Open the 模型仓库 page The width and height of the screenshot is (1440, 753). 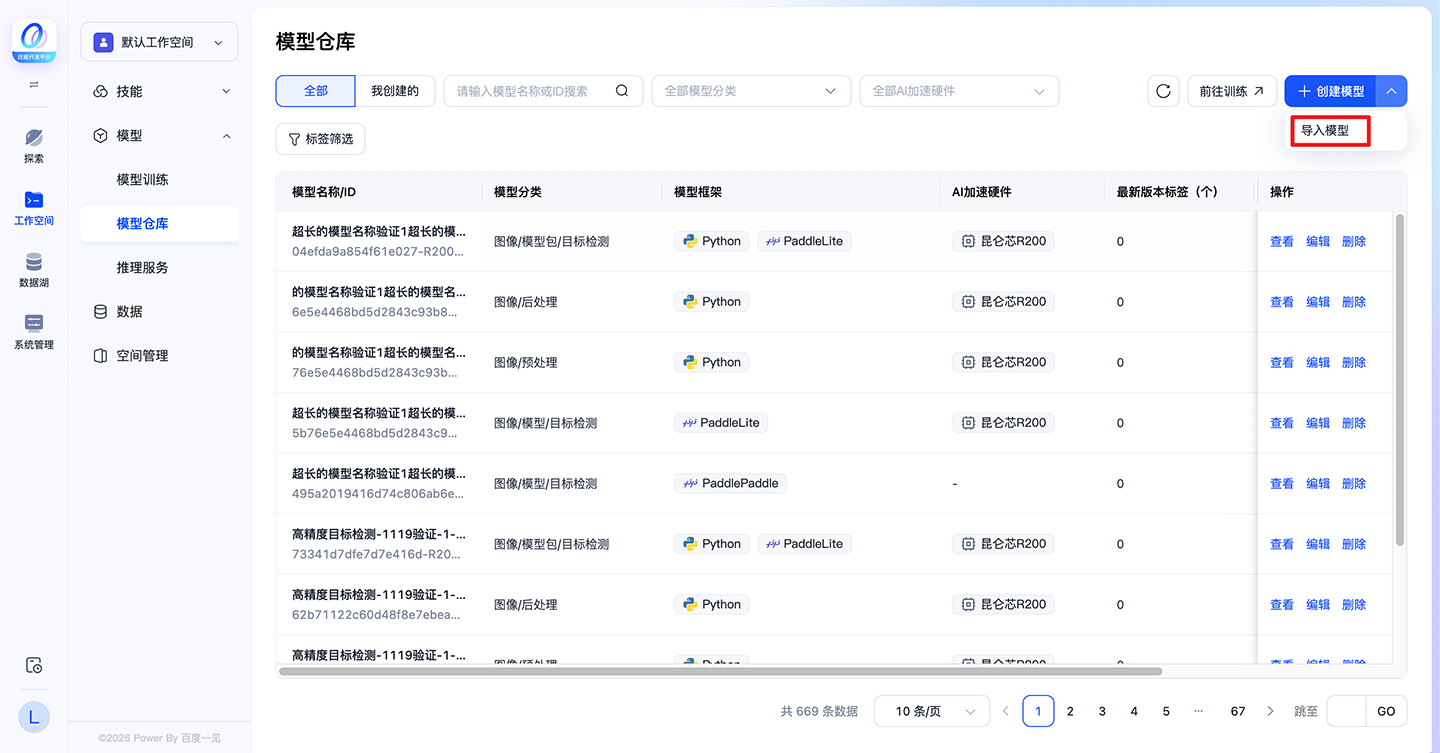[x=160, y=223]
